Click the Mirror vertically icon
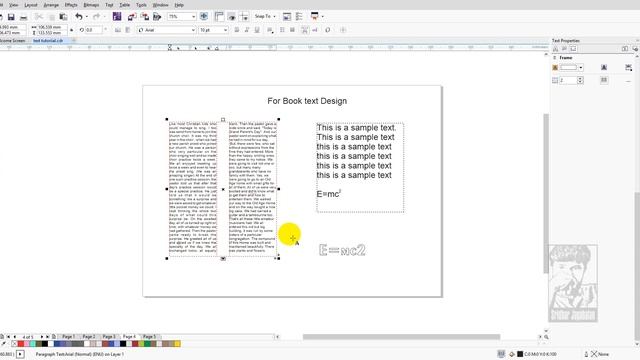640x360 pixels. pyautogui.click(x=128, y=30)
